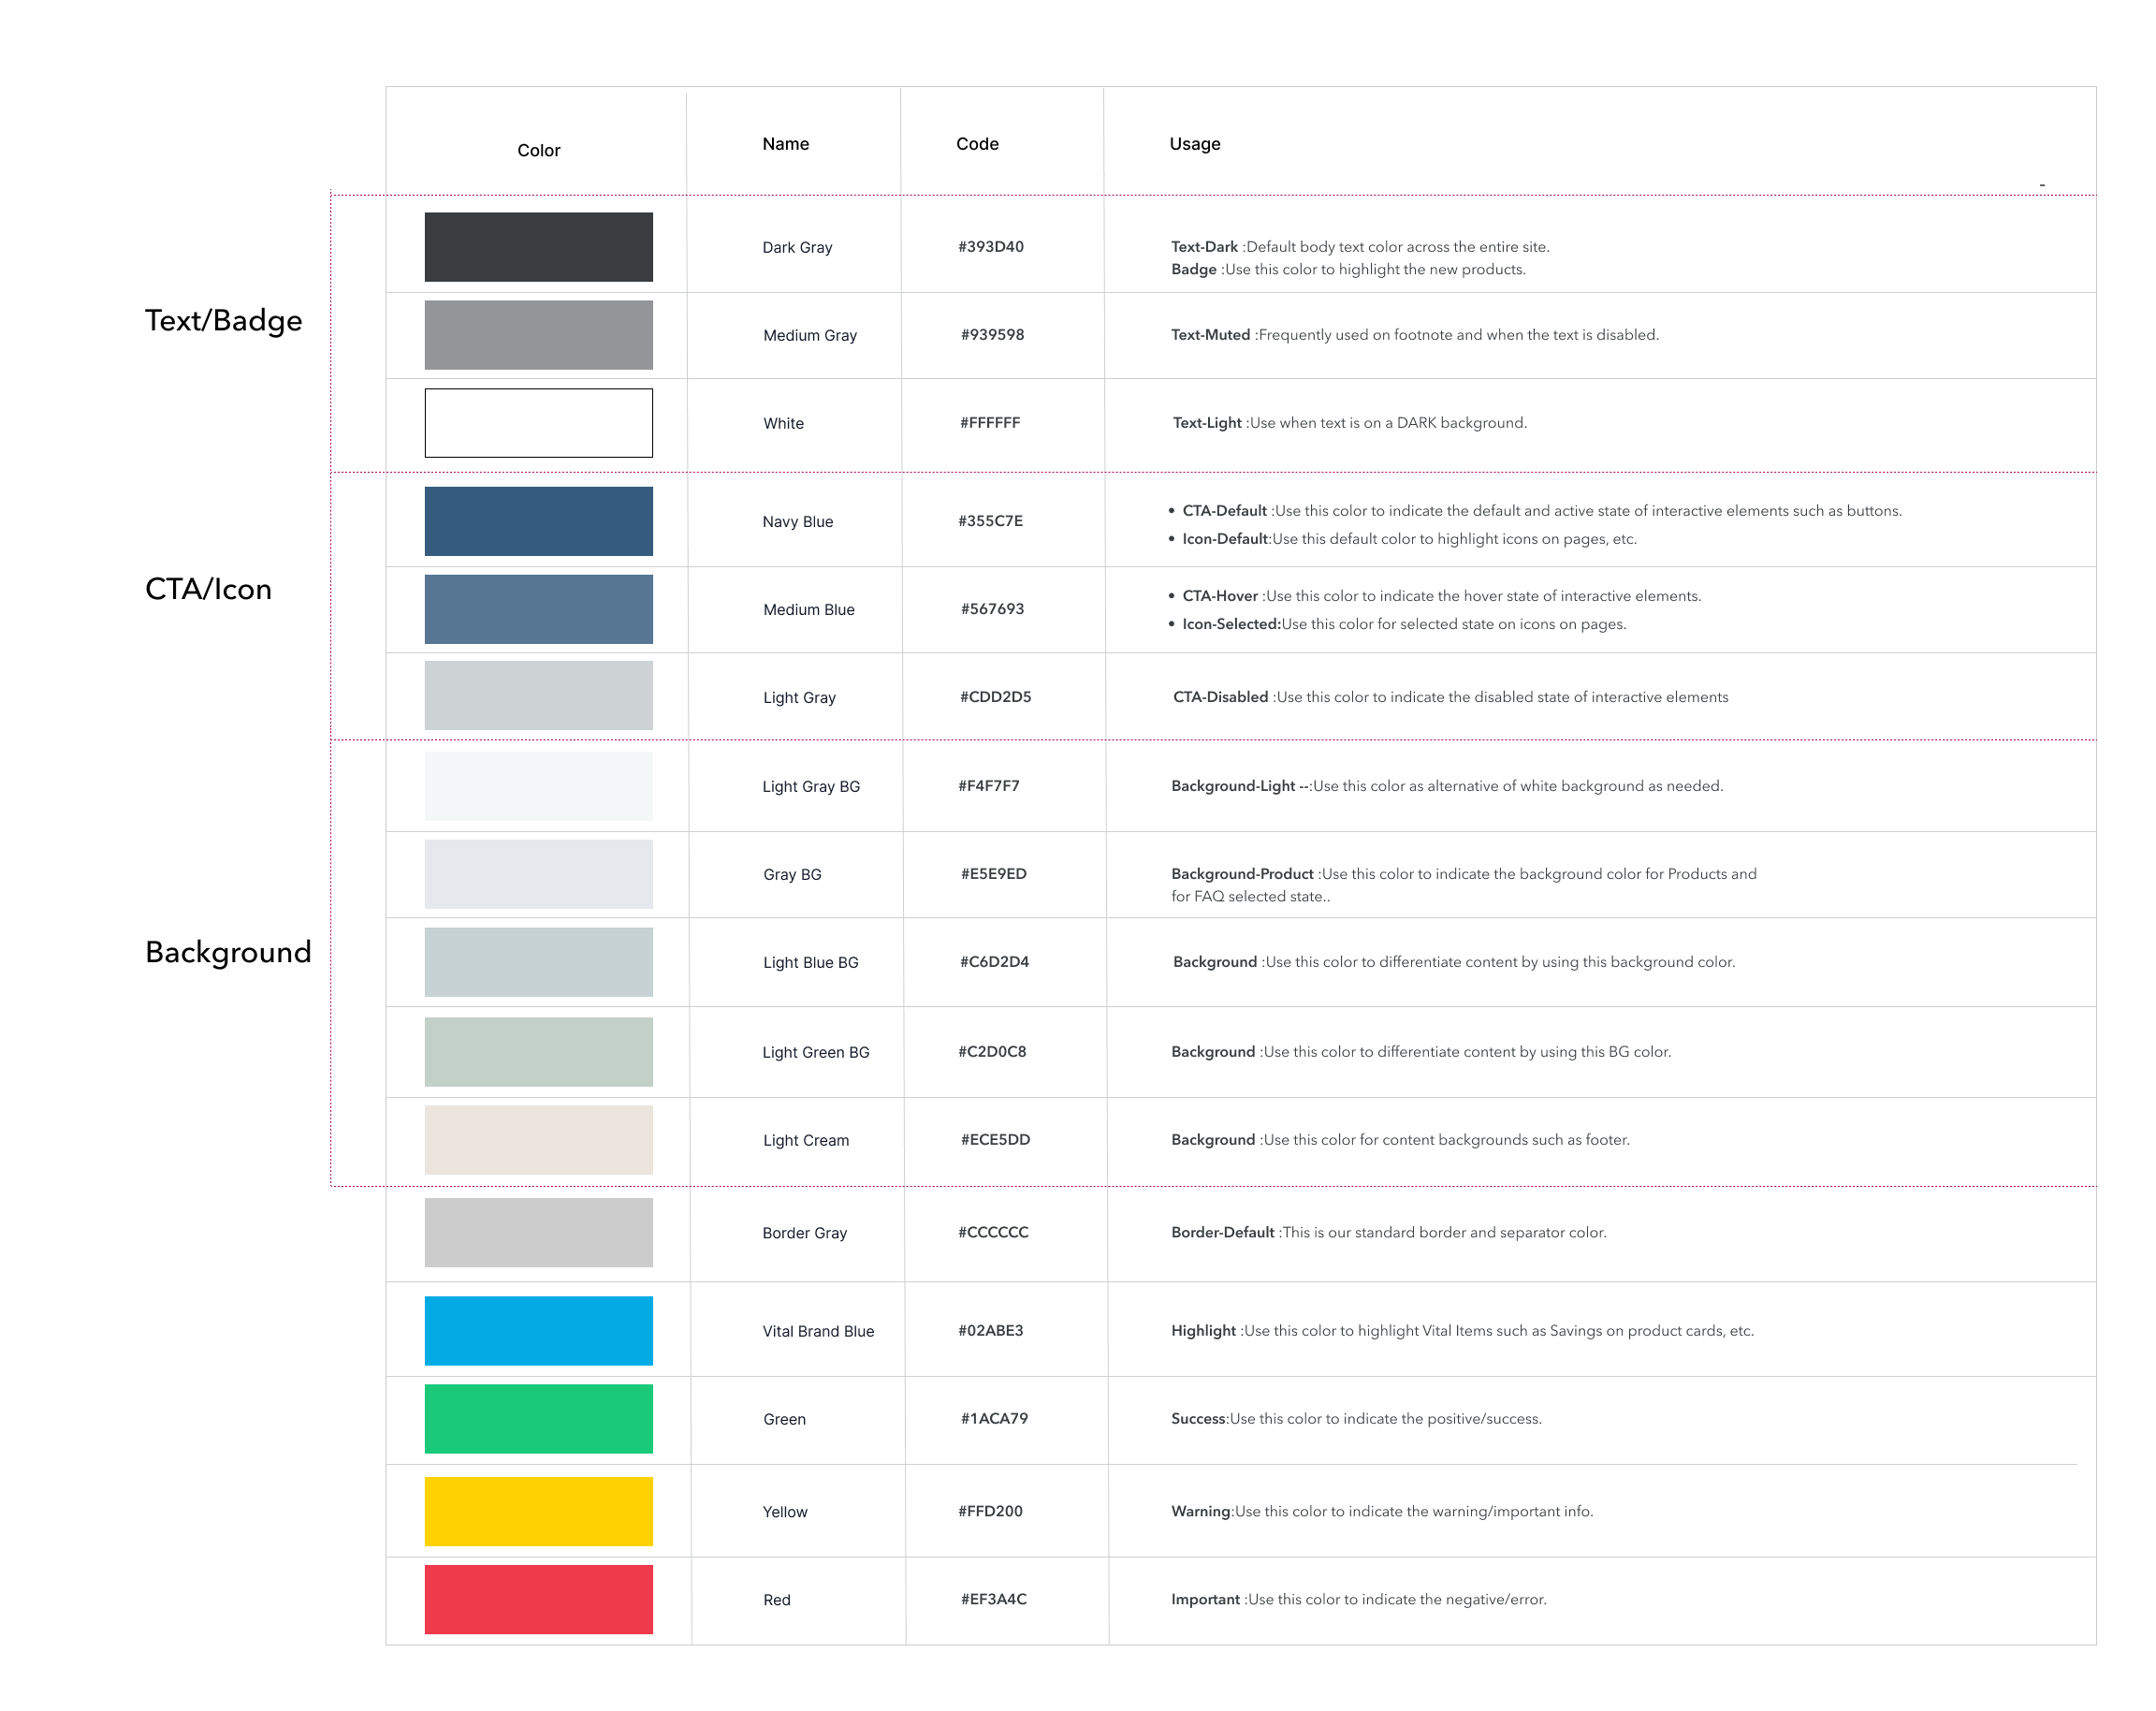Click the Code column header

[976, 143]
